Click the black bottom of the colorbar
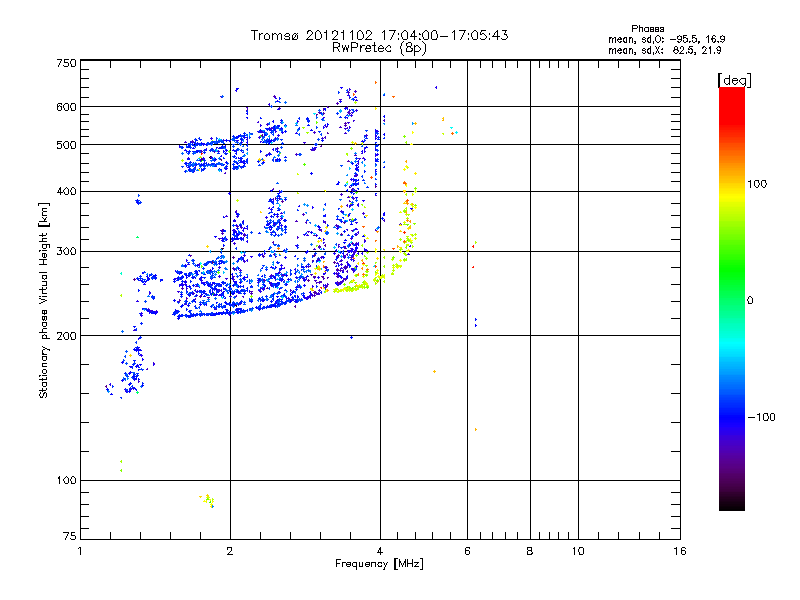Viewport: 800px width, 600px height. coord(732,503)
